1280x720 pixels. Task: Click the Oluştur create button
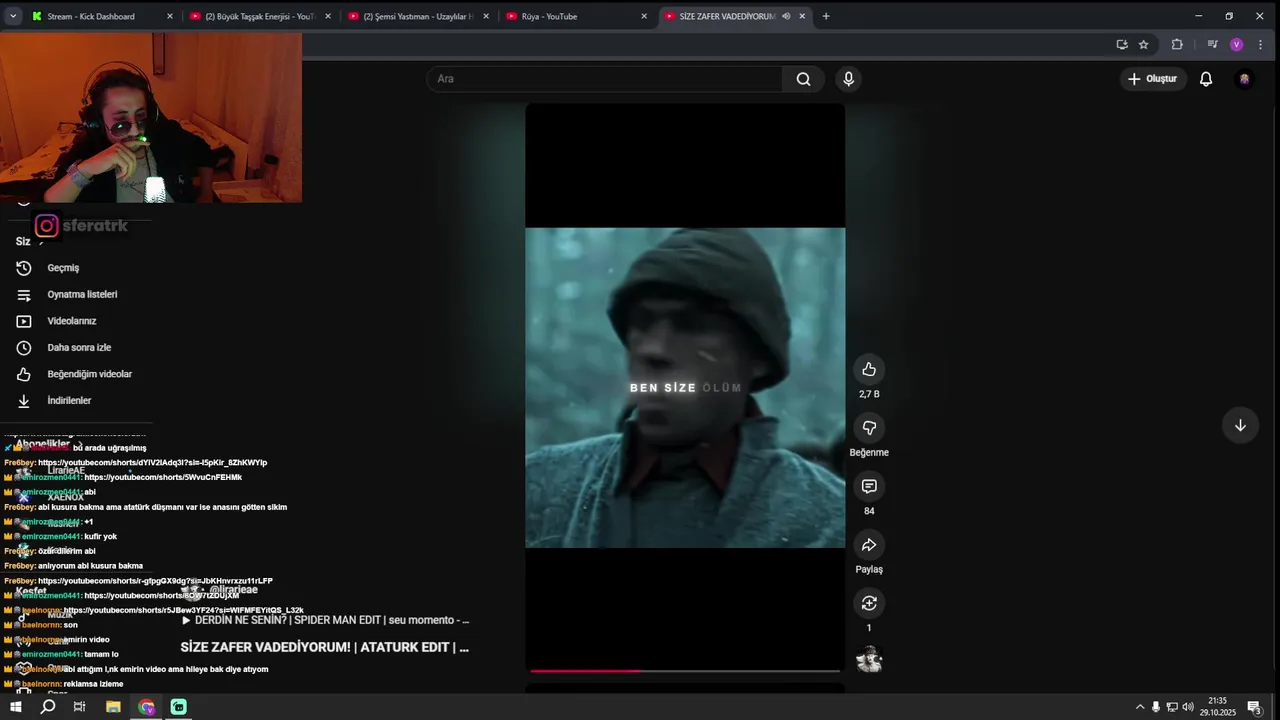(x=1152, y=79)
